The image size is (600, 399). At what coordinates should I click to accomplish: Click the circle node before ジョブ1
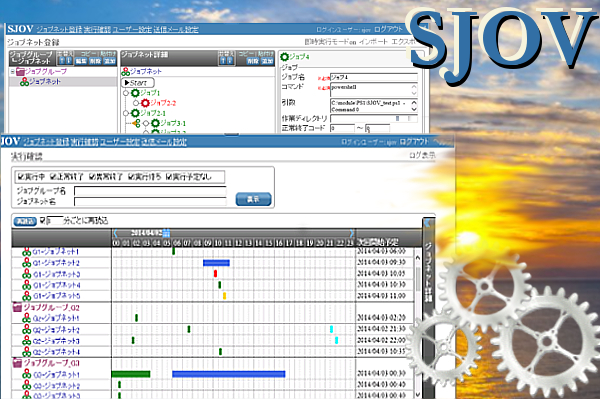point(126,93)
